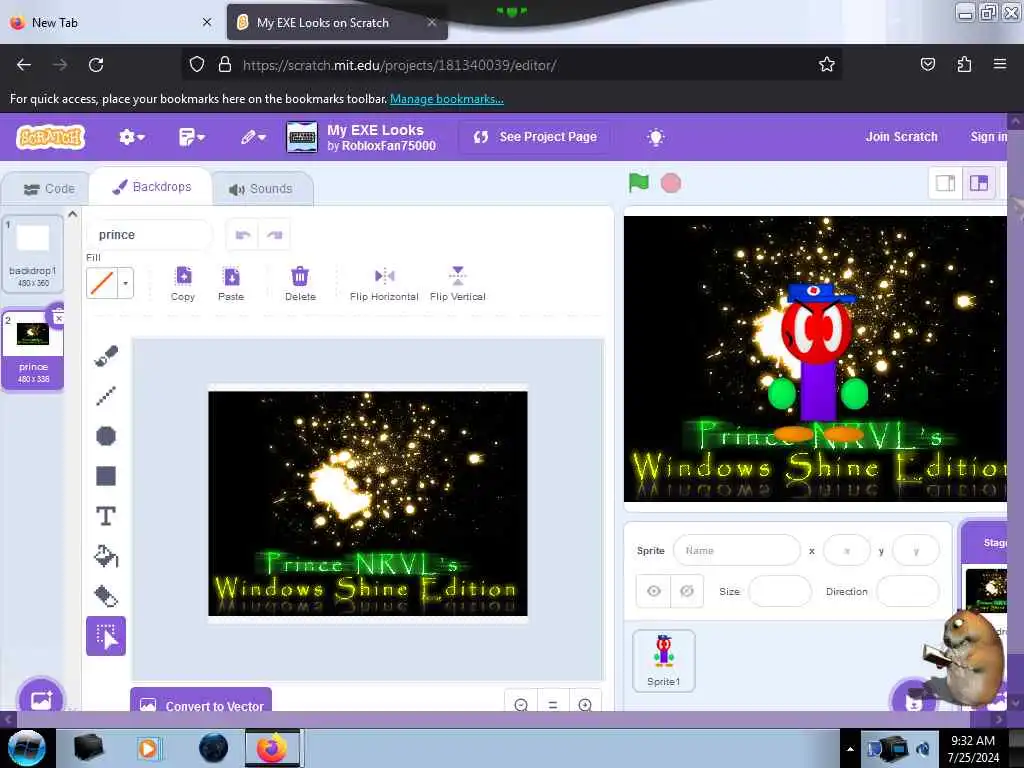Open the Windows Start orb
This screenshot has width=1024, height=768.
pos(27,748)
